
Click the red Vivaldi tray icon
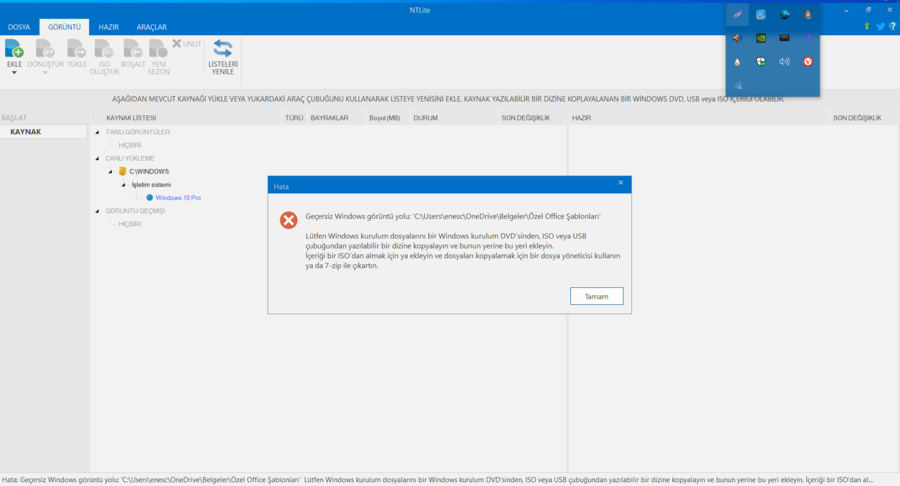(x=808, y=61)
